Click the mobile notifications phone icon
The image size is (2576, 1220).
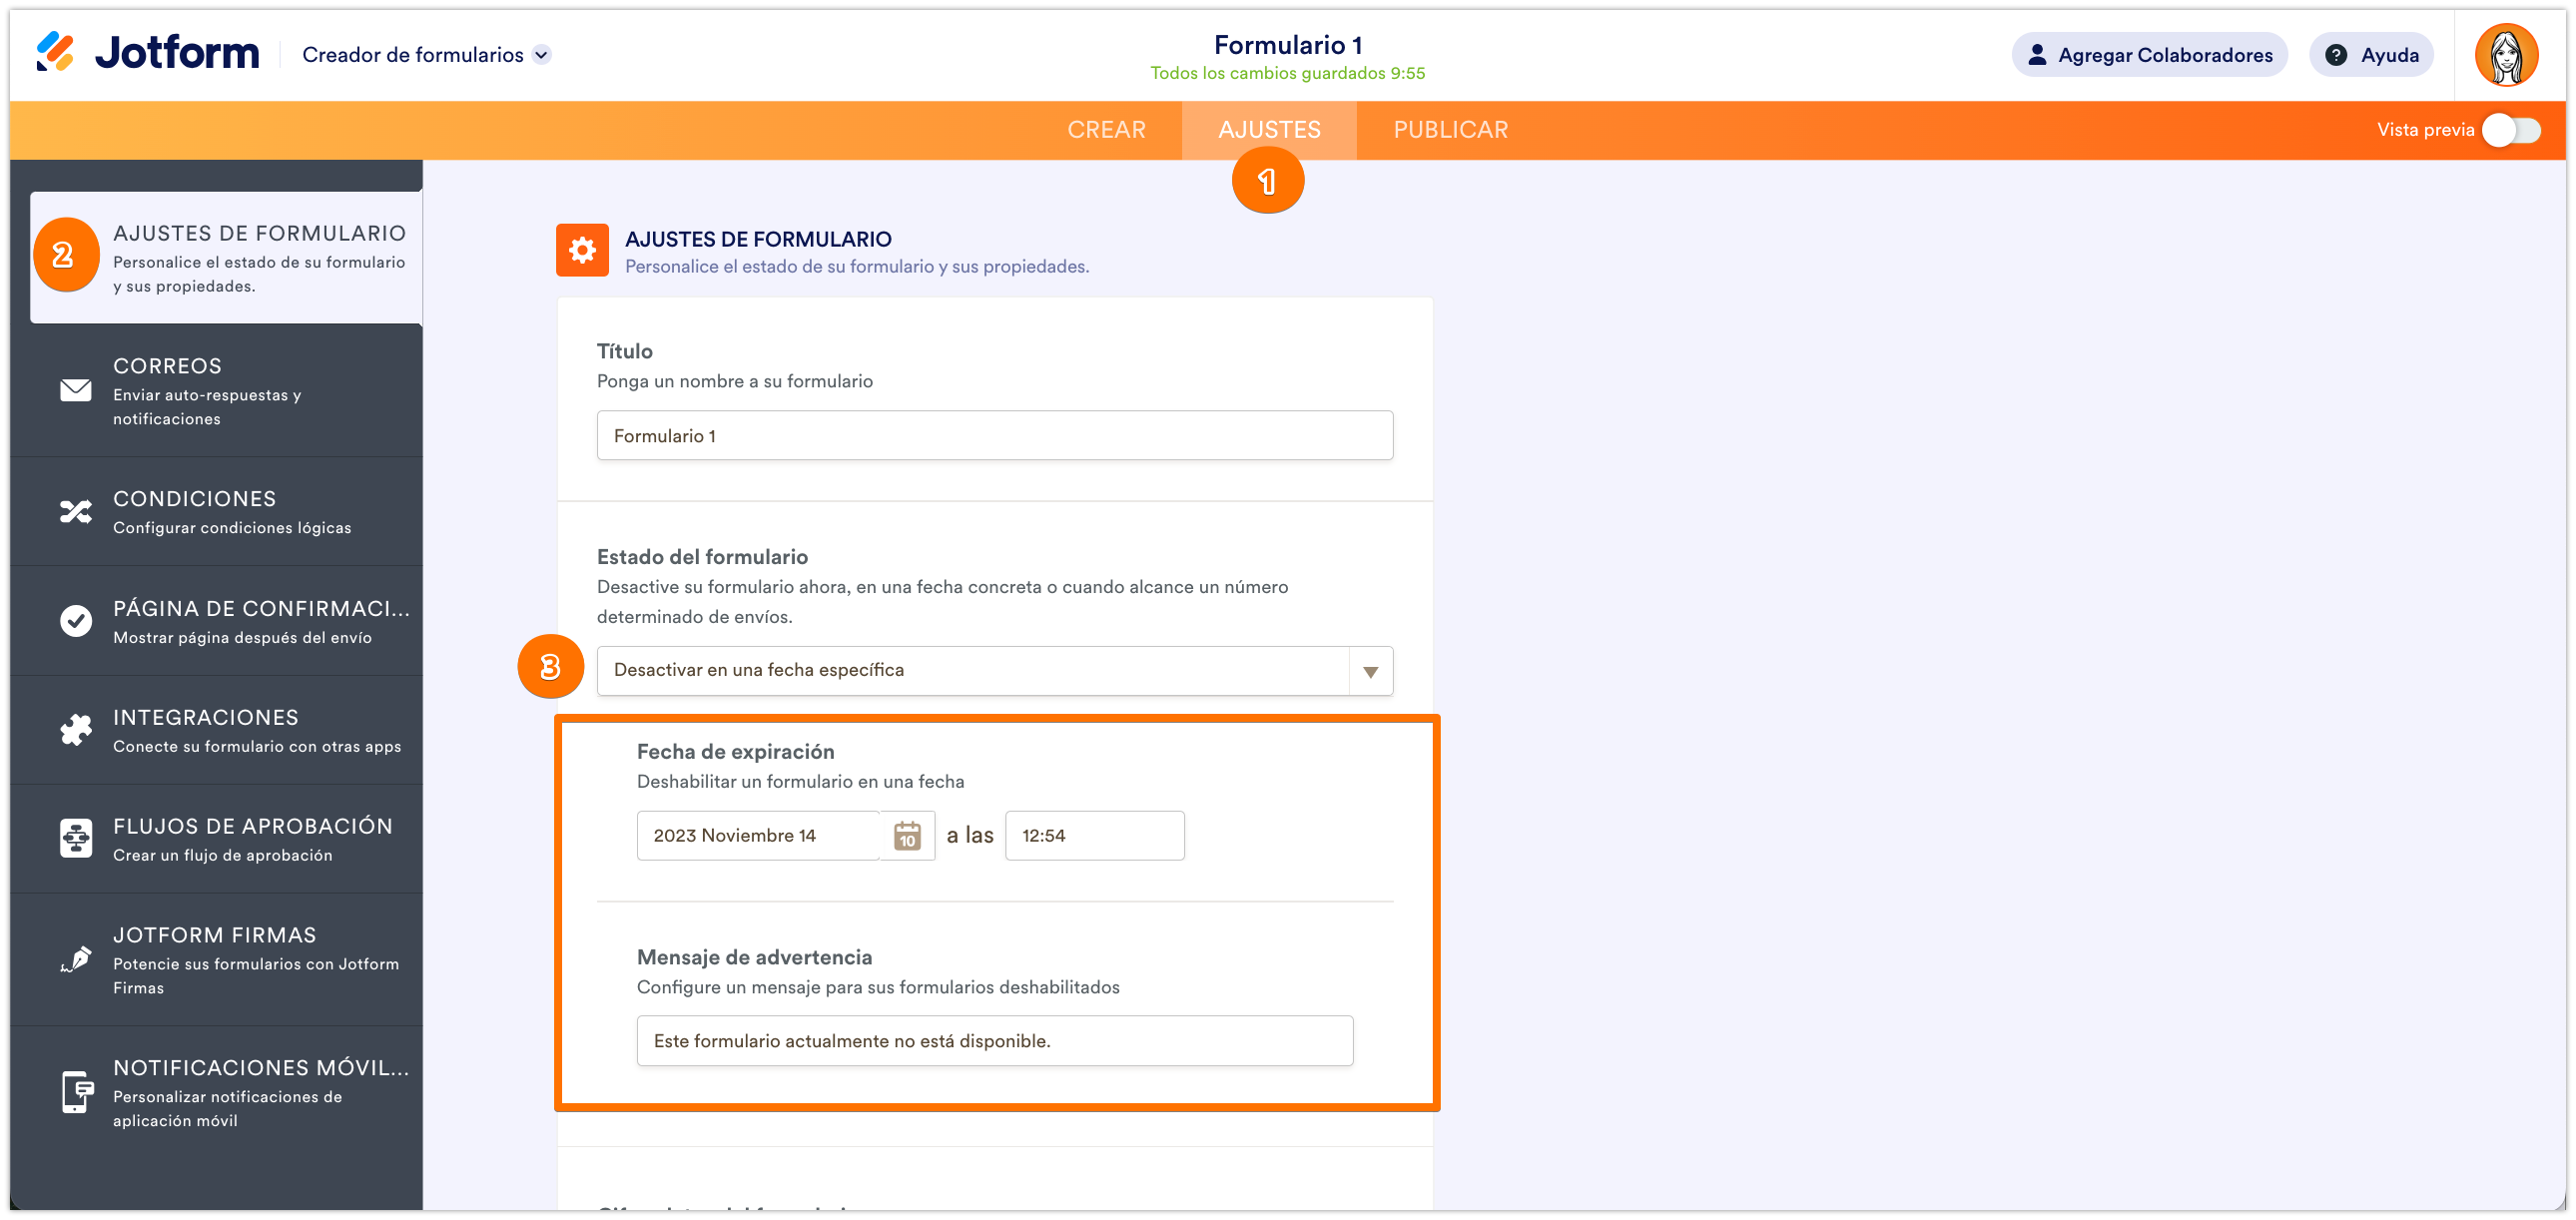click(75, 1092)
